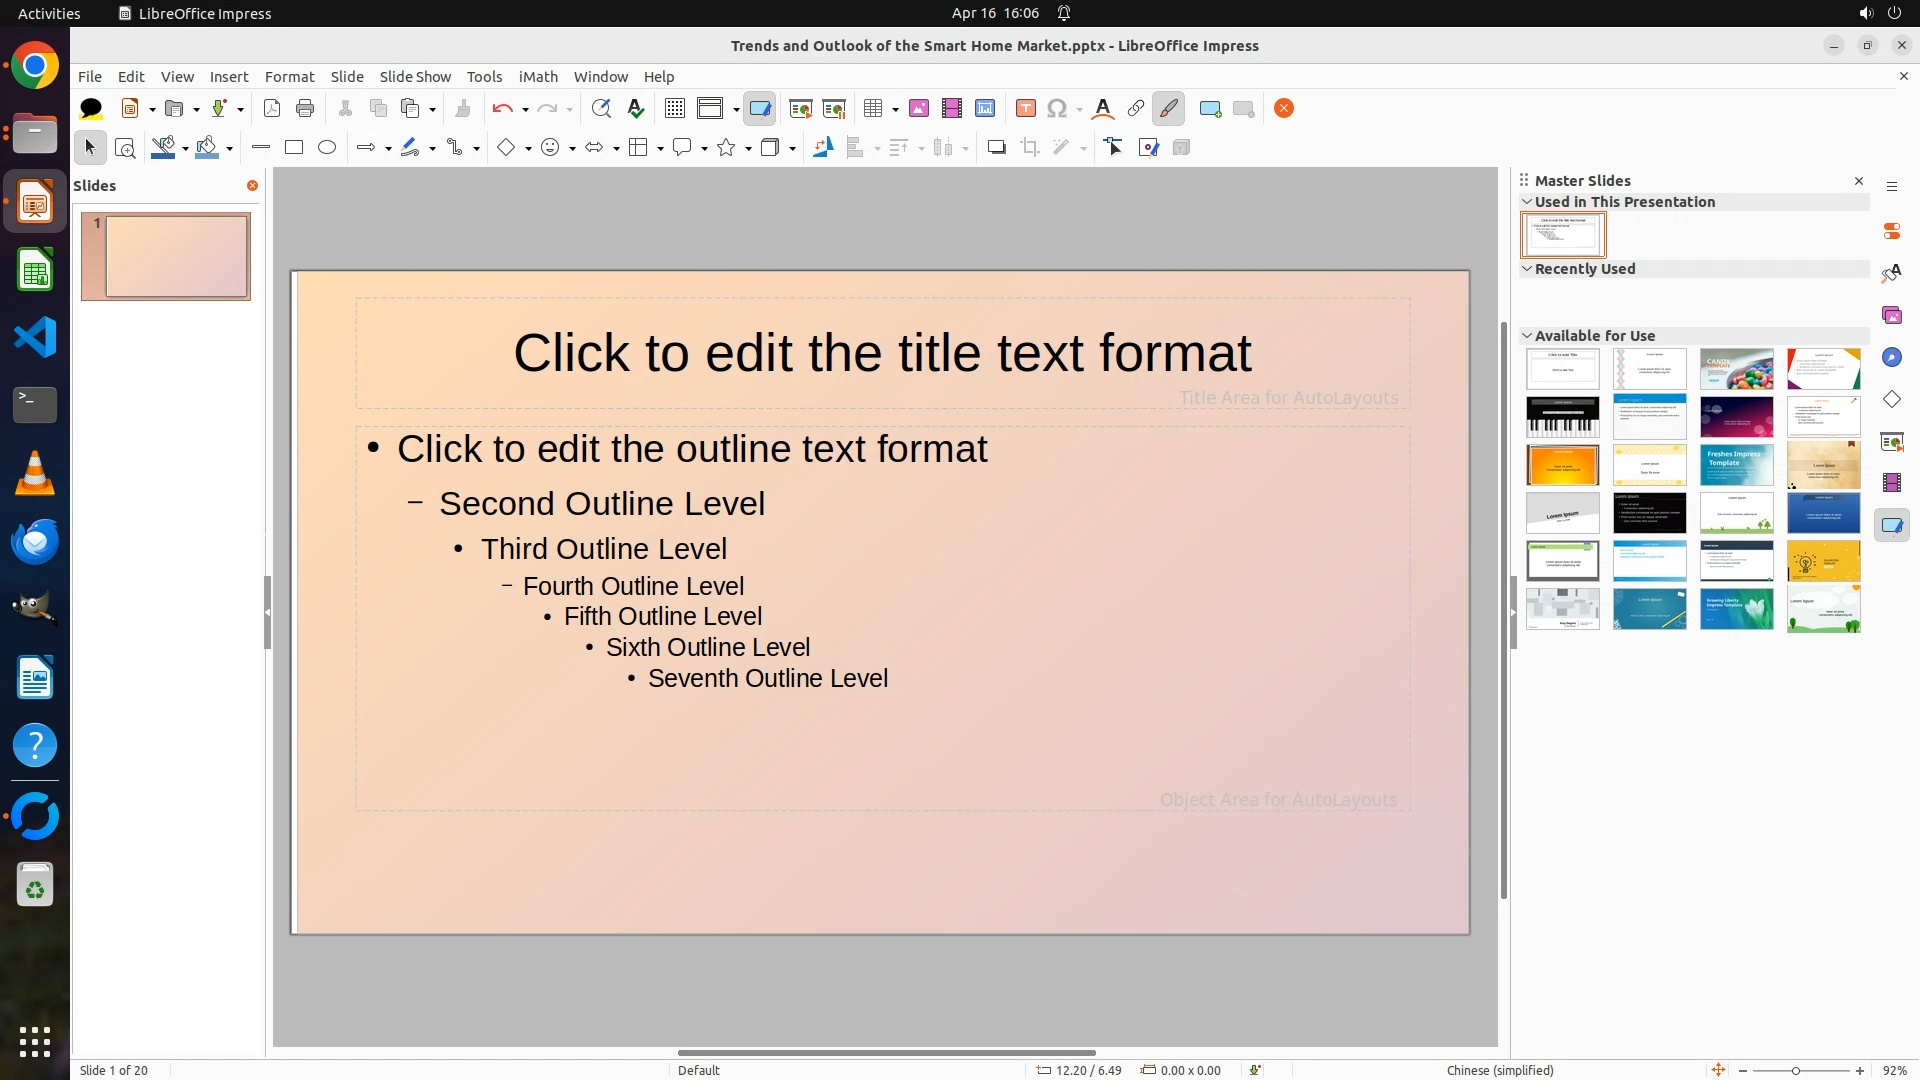Toggle the Shadow button
1920x1080 pixels.
tap(996, 148)
